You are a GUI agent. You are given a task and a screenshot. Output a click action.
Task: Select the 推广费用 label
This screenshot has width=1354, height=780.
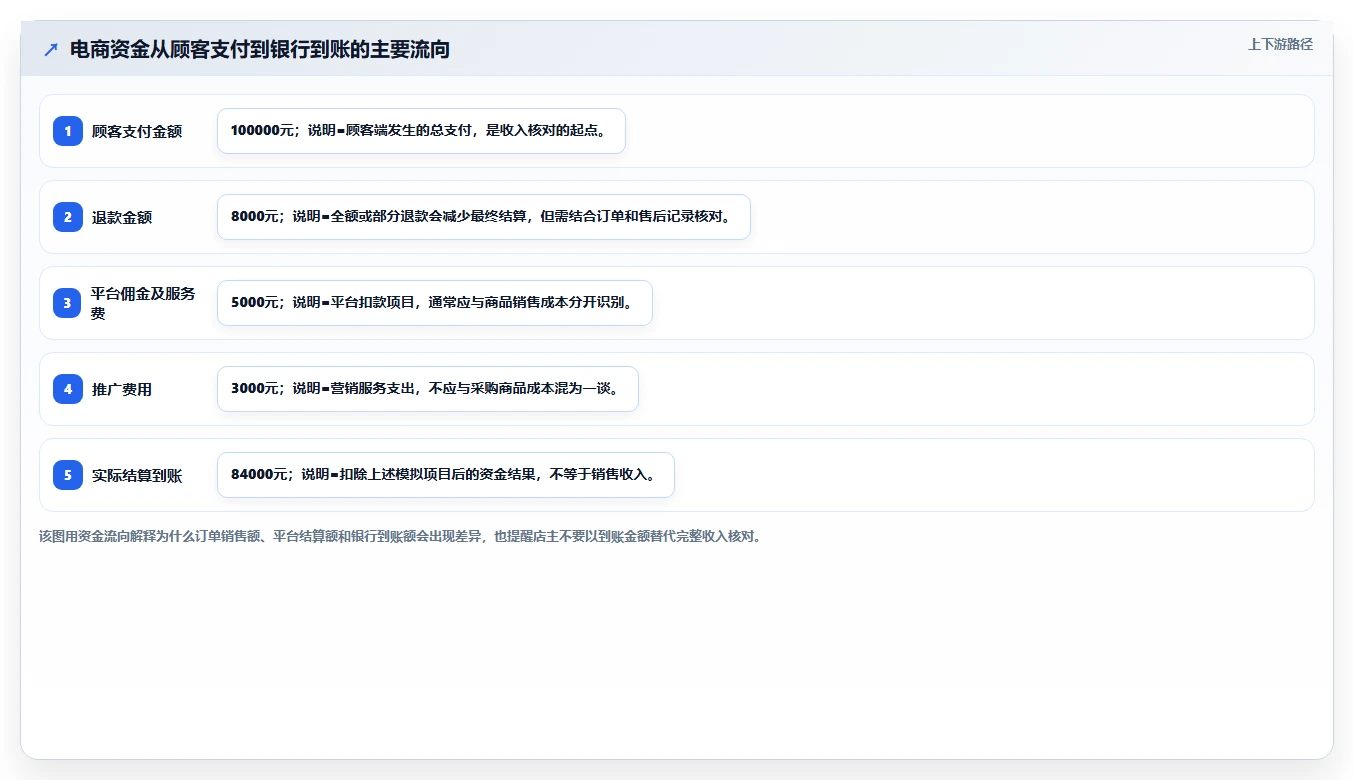click(122, 389)
